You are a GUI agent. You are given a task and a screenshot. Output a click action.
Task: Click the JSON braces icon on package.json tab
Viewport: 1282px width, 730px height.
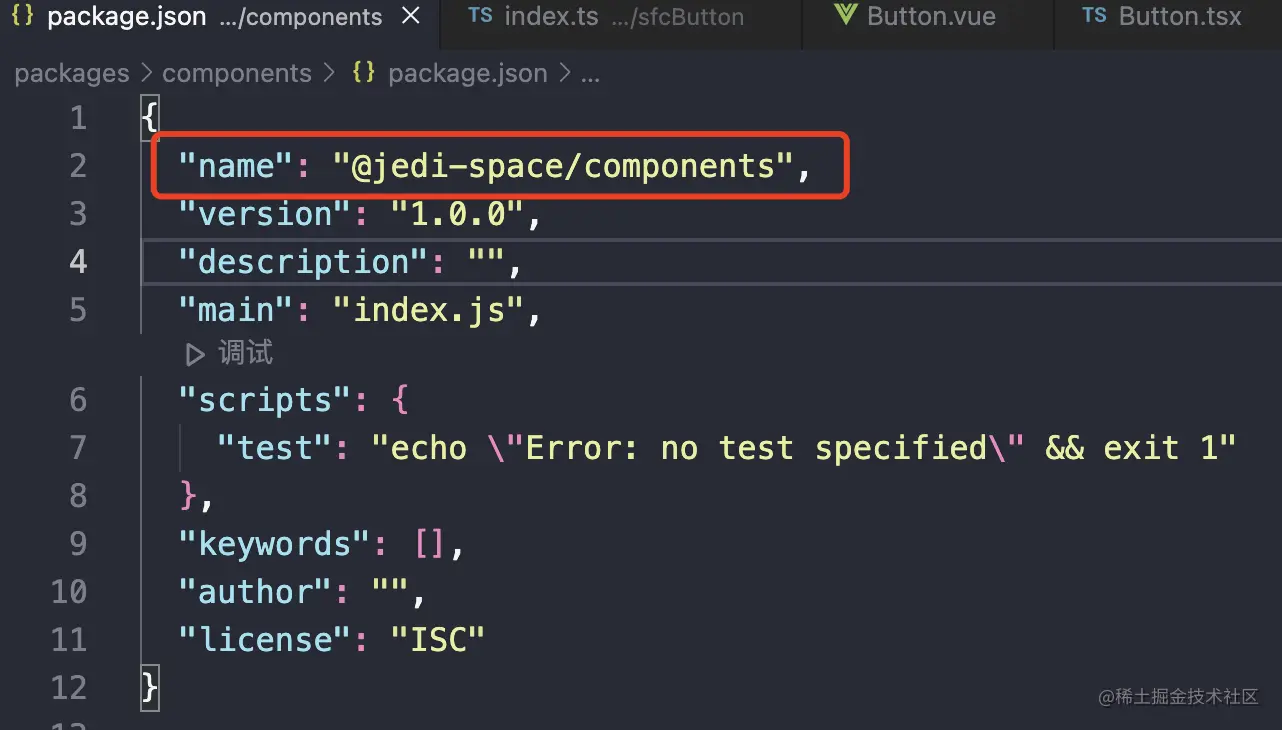pos(23,16)
